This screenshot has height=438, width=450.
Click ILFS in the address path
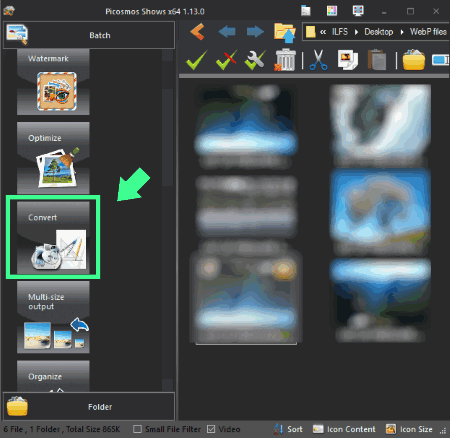tap(340, 32)
